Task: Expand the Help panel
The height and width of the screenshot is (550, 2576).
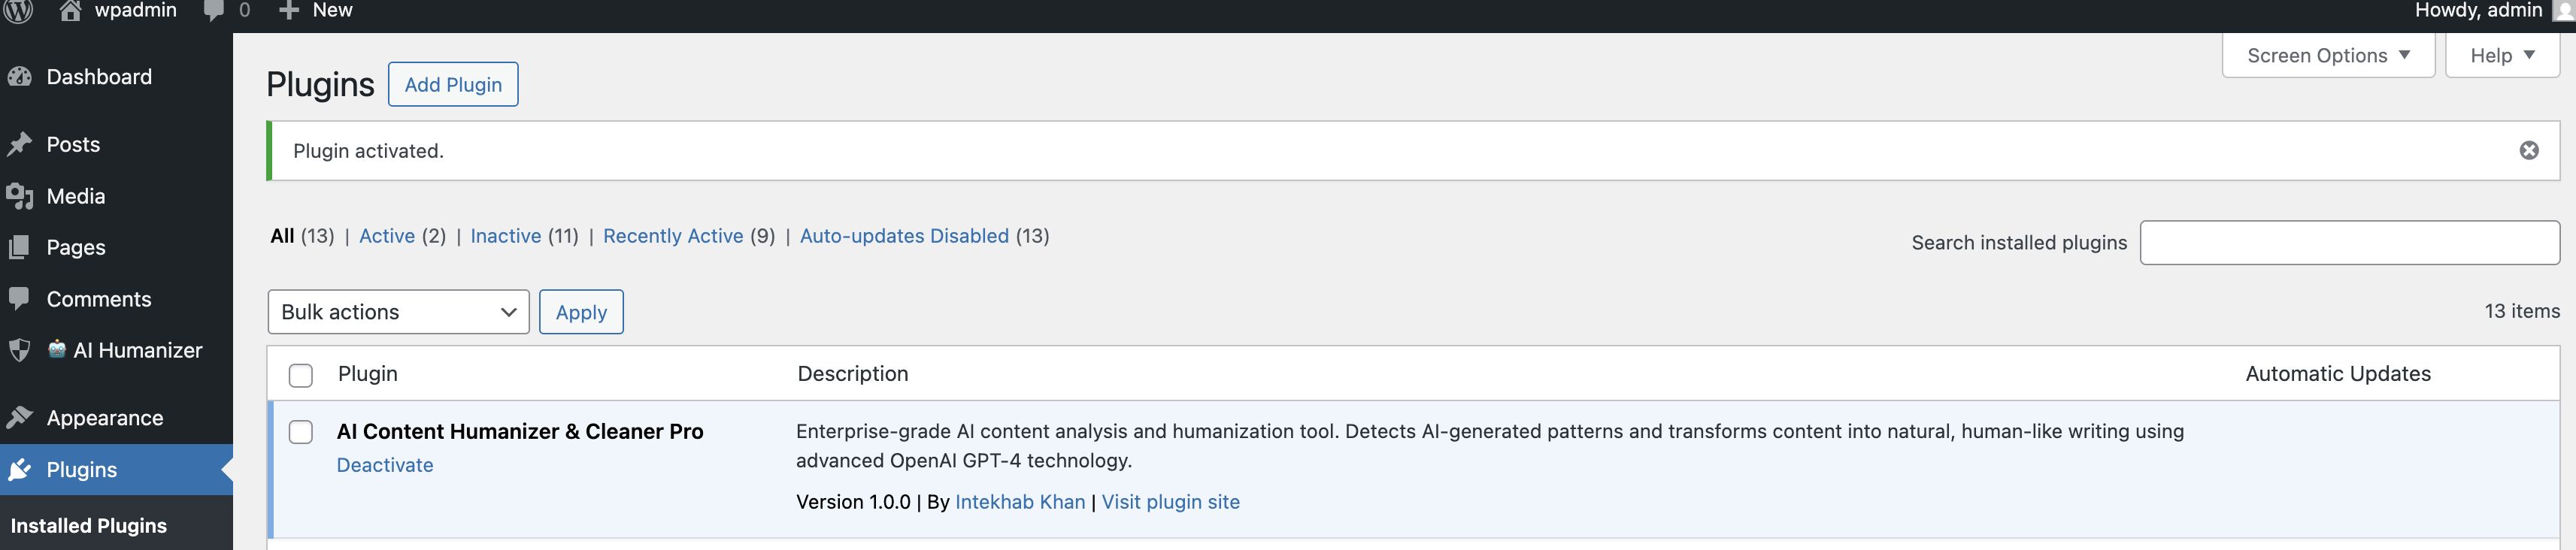Action: pyautogui.click(x=2502, y=56)
